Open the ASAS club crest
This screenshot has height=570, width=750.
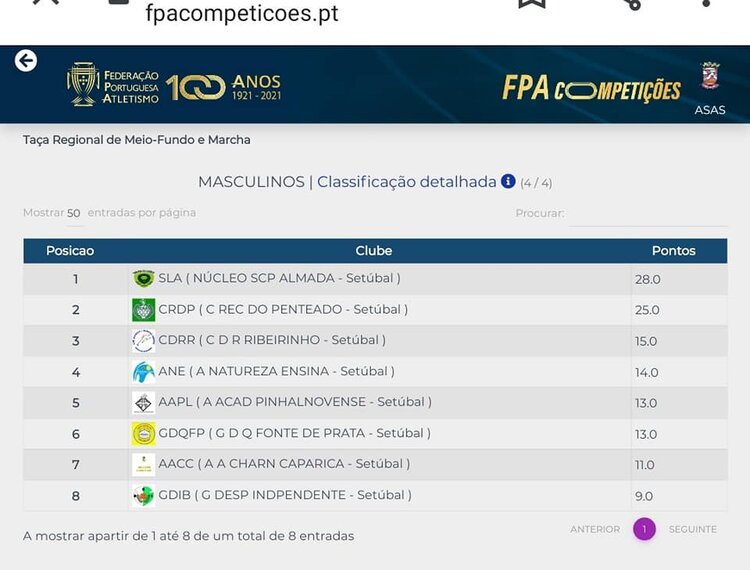[x=710, y=78]
